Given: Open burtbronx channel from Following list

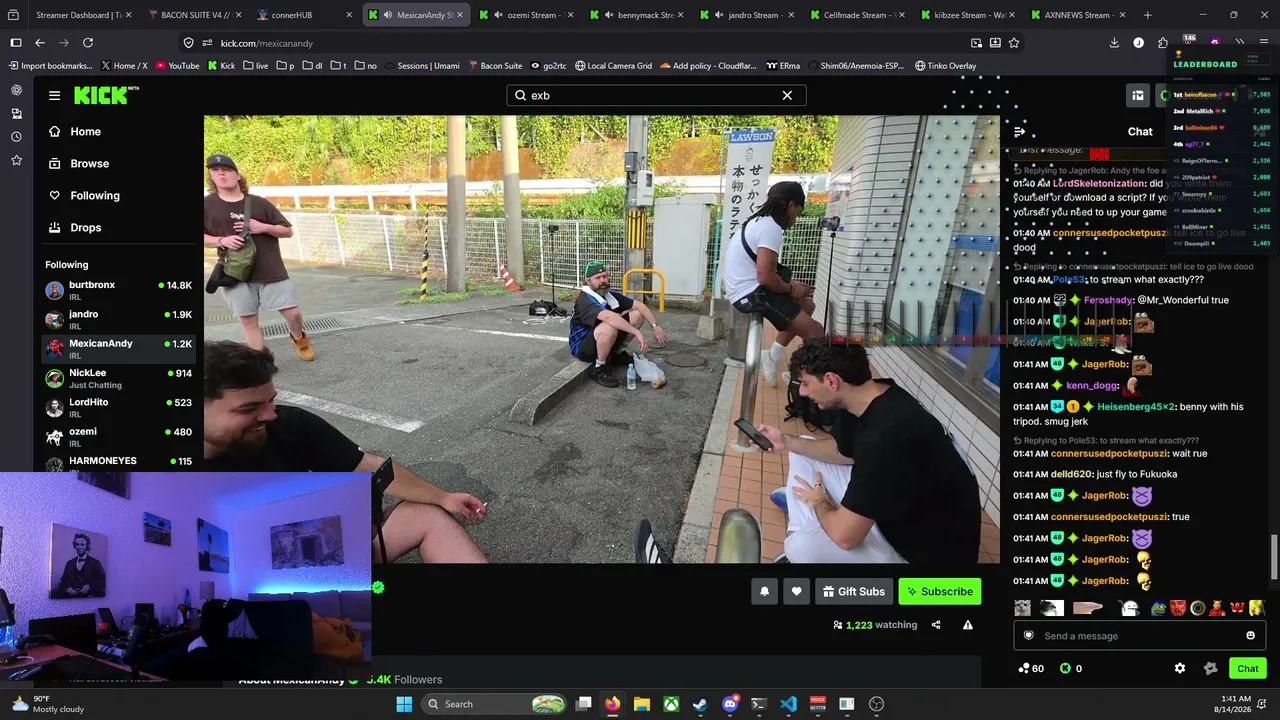Looking at the screenshot, I should (119, 290).
